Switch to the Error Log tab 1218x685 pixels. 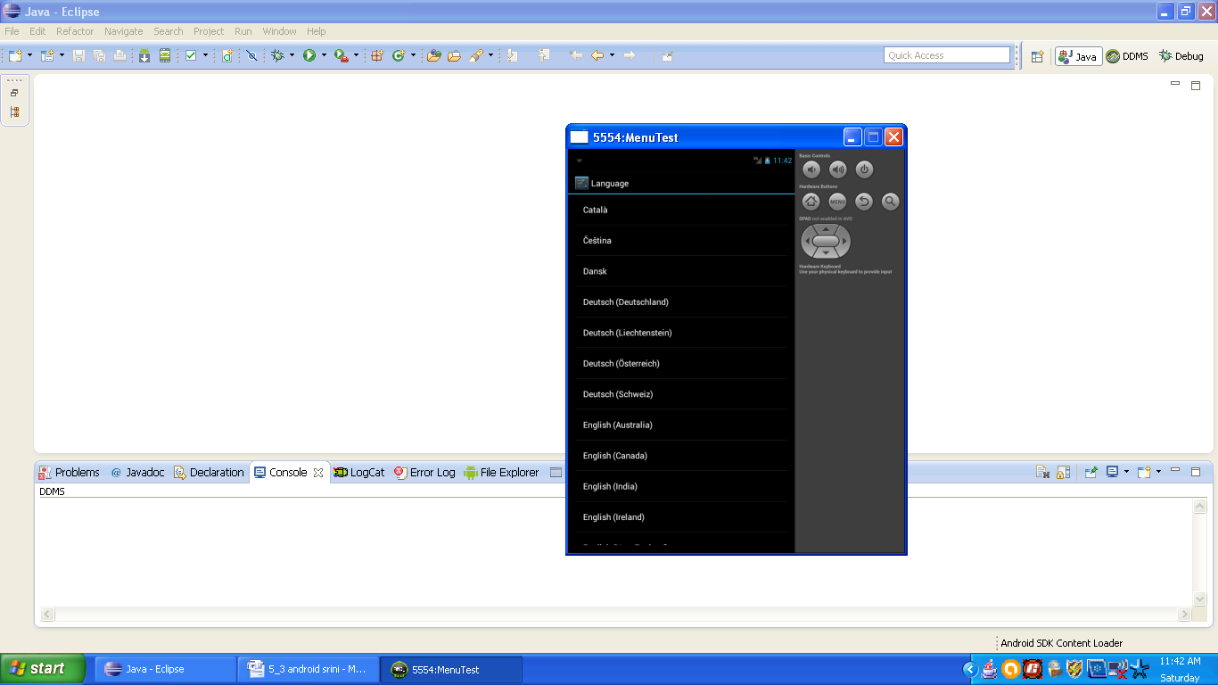(x=425, y=472)
